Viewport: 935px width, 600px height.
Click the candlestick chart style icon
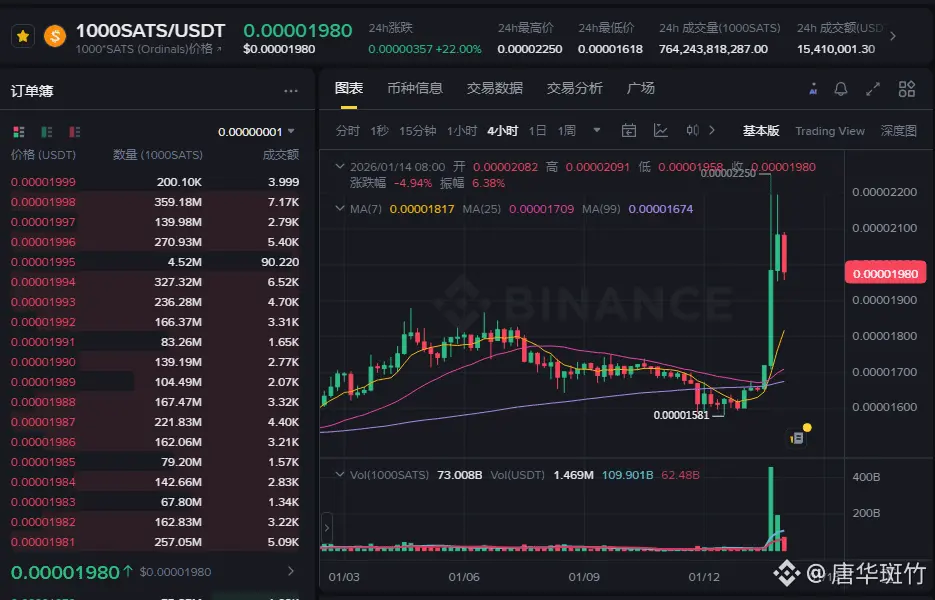click(x=692, y=131)
